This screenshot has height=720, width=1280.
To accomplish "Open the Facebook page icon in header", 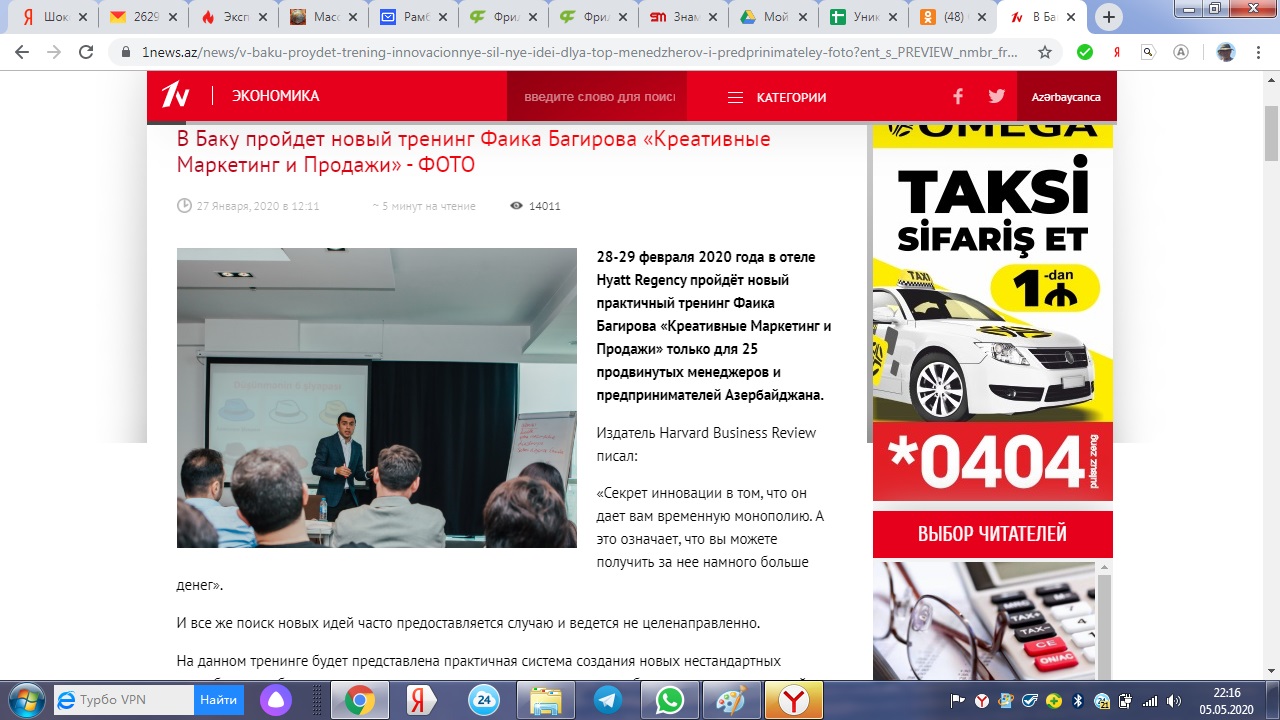I will [x=958, y=96].
